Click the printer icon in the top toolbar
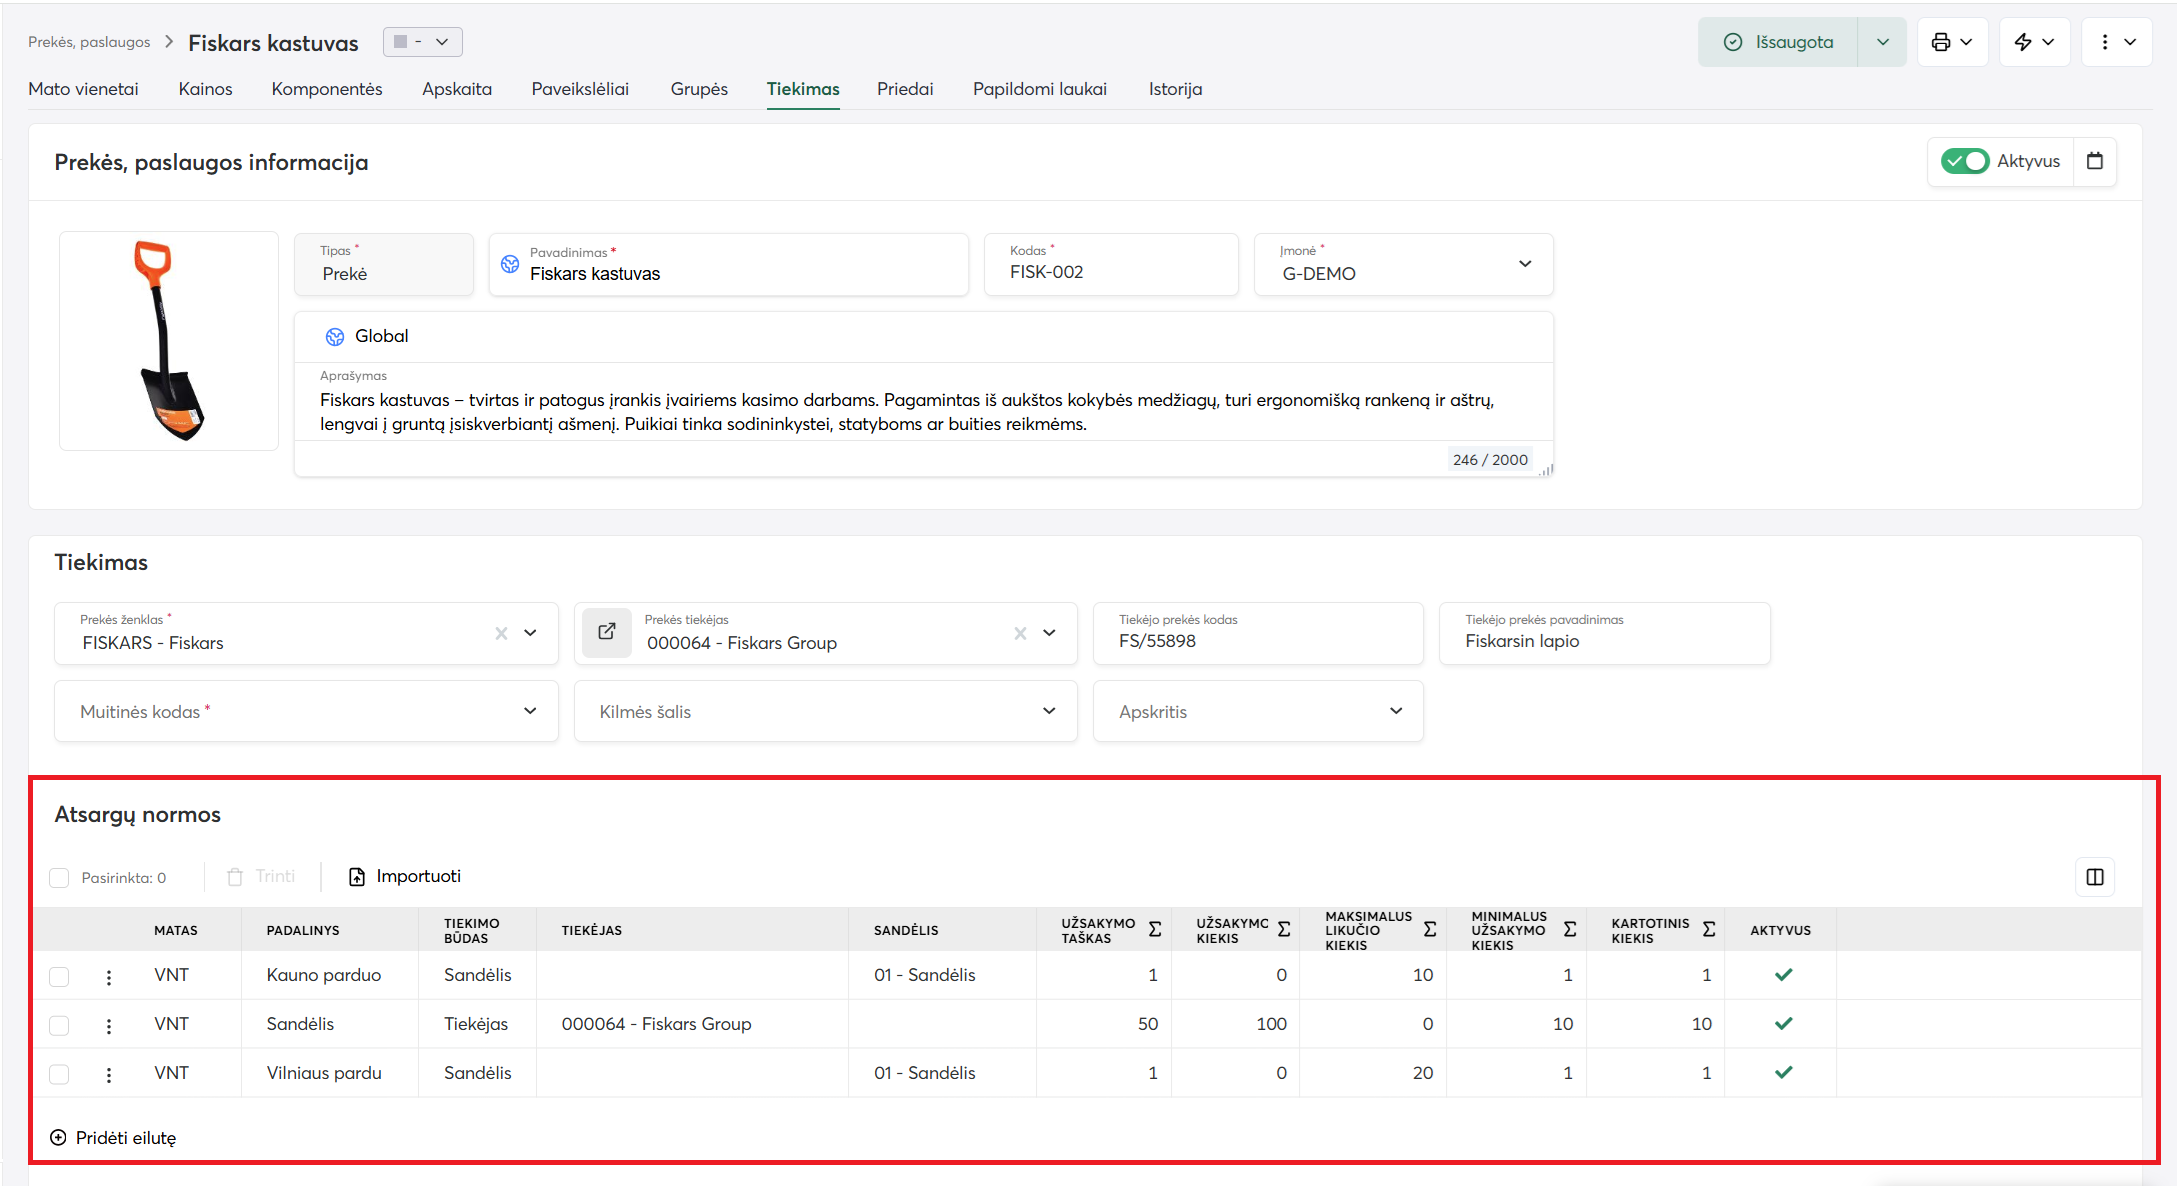The width and height of the screenshot is (2177, 1186). (1941, 42)
